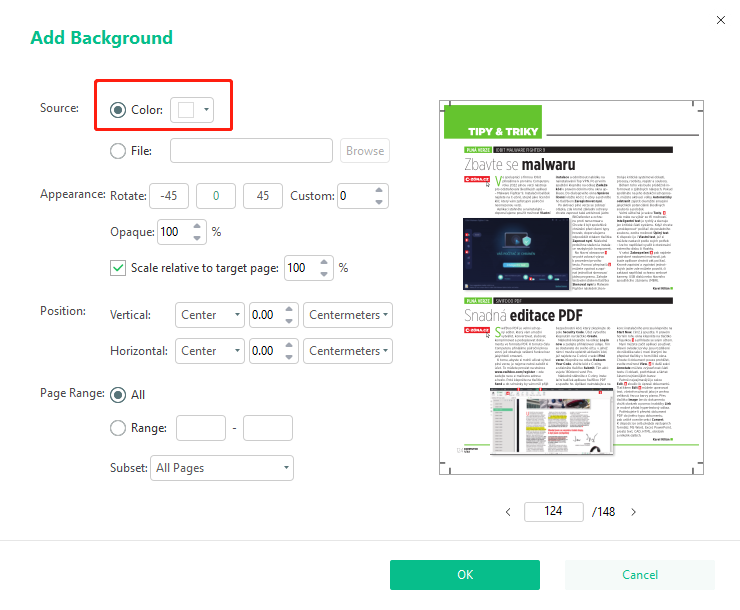Viewport: 740px width, 610px height.
Task: Select the Range page option
Action: point(119,428)
